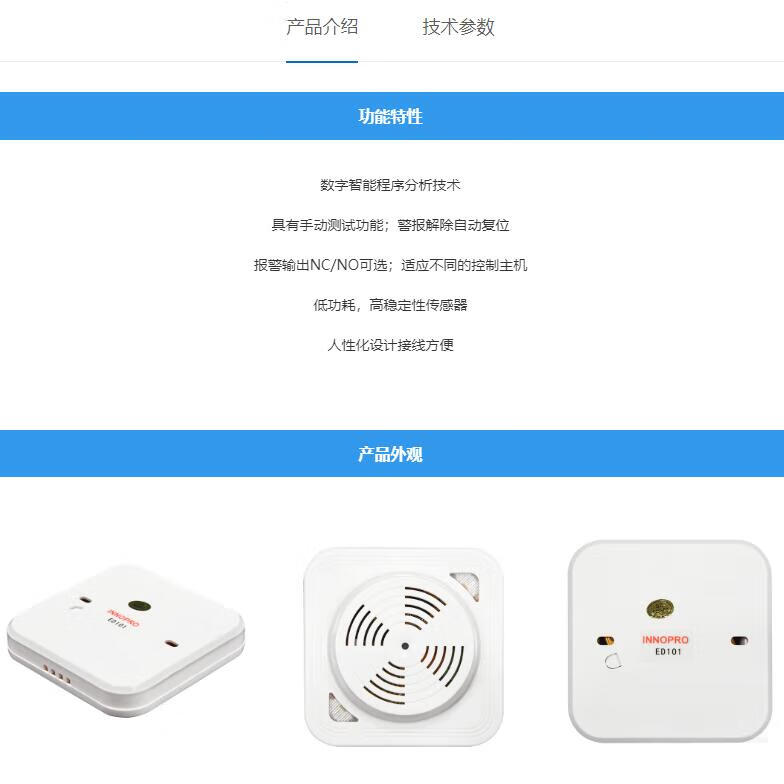Click the 产品外观 blue header banner
Screen dimensions: 784x784
[392, 454]
